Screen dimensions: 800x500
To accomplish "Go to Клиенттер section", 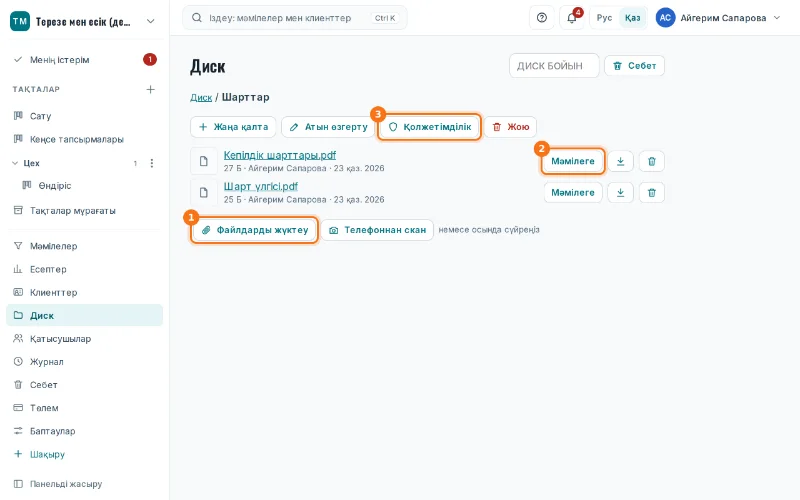I will coord(84,292).
